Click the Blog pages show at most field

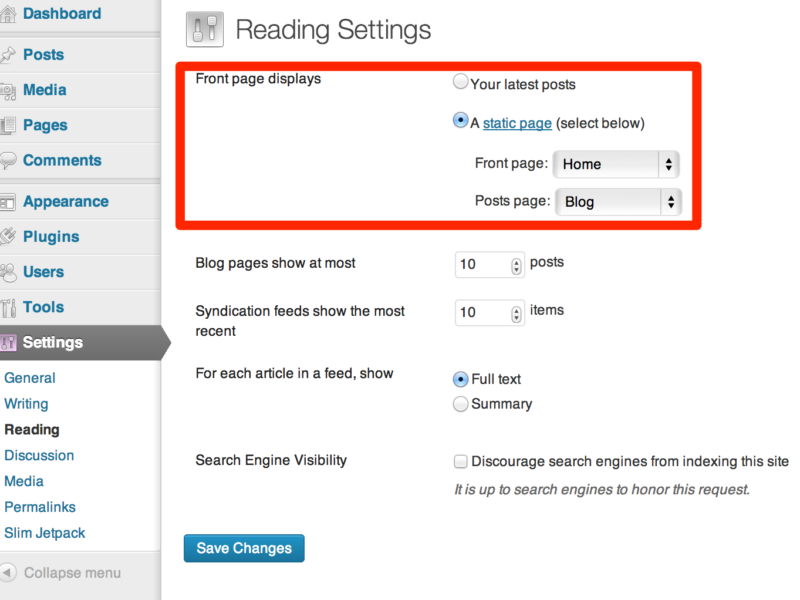click(x=489, y=265)
